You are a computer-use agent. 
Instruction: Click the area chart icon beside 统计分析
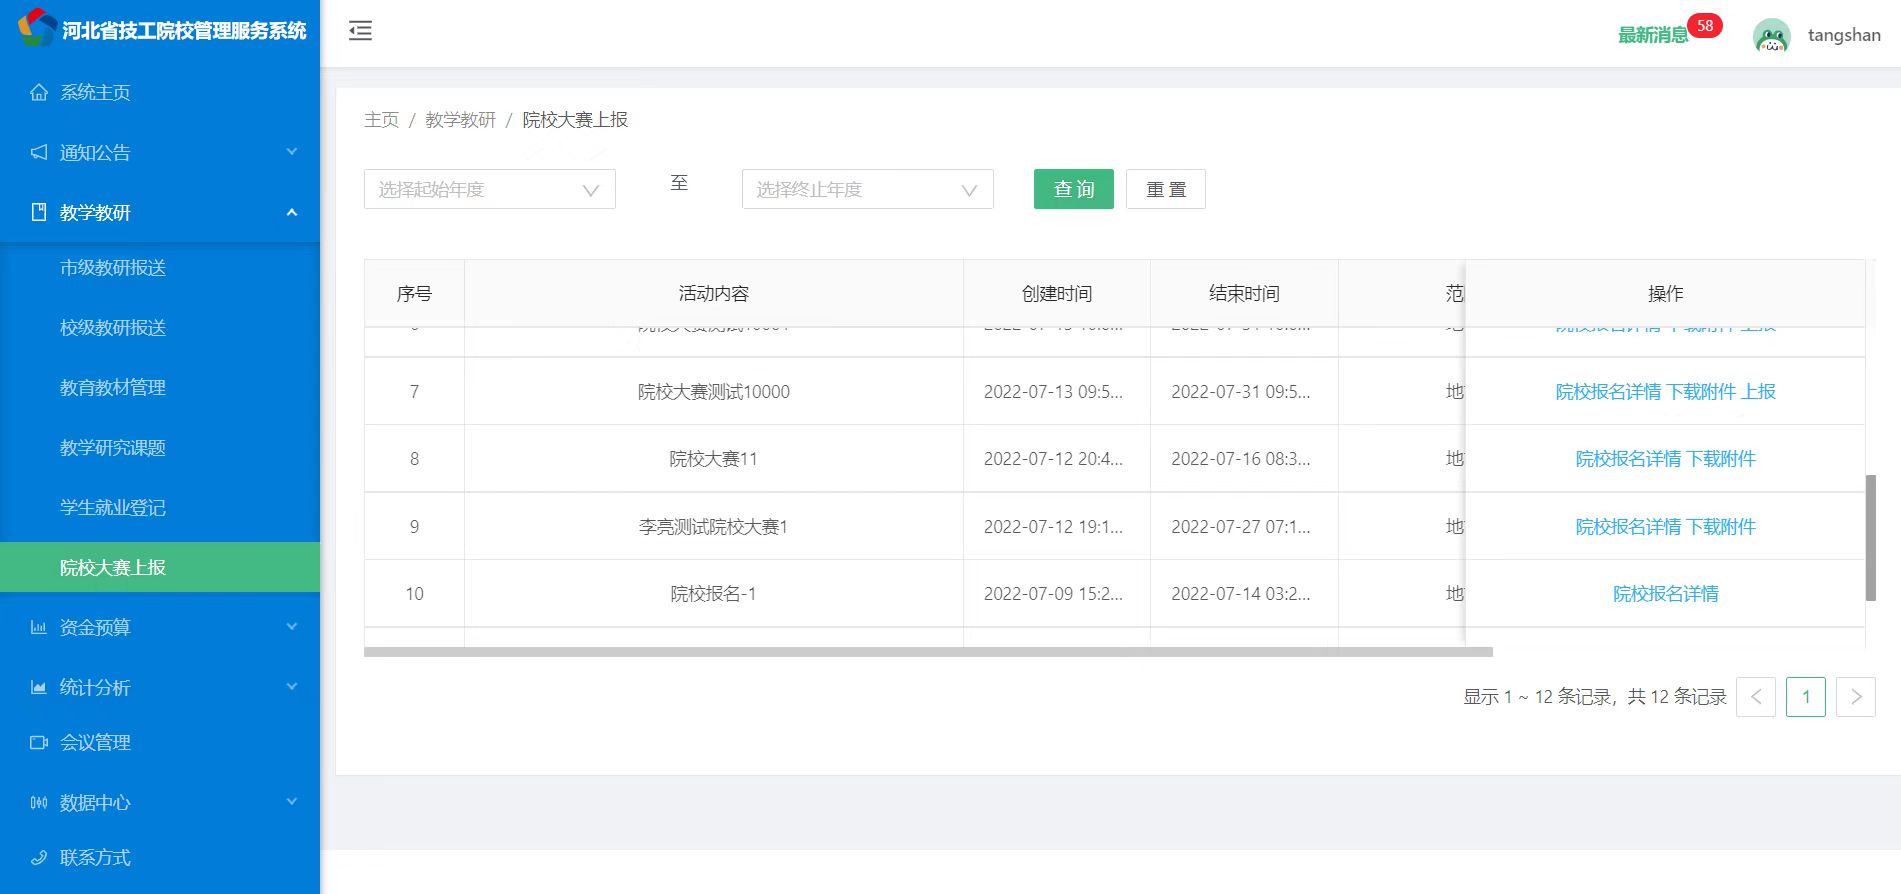39,687
